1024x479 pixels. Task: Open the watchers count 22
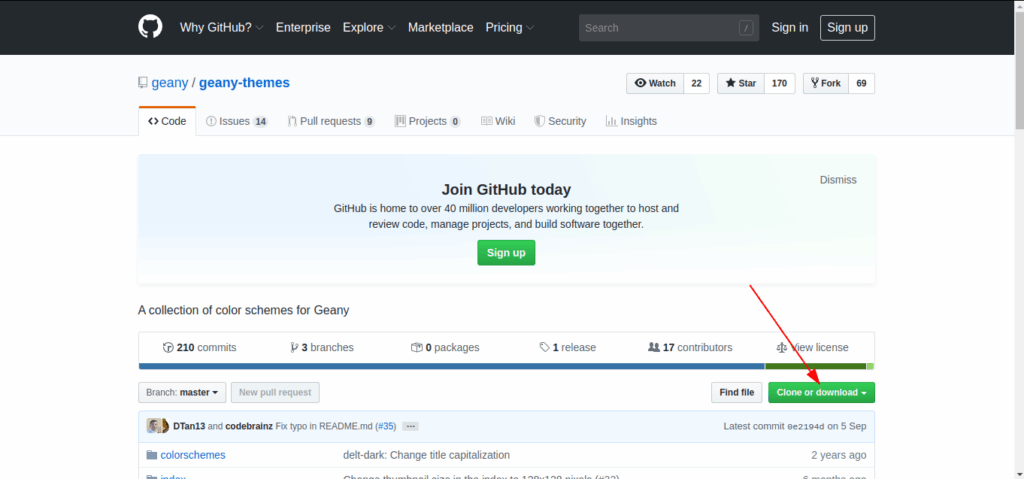pos(696,83)
